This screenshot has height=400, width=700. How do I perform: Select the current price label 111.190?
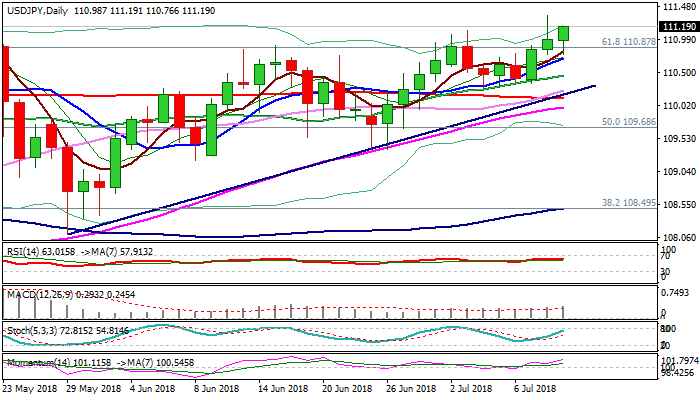[x=679, y=27]
